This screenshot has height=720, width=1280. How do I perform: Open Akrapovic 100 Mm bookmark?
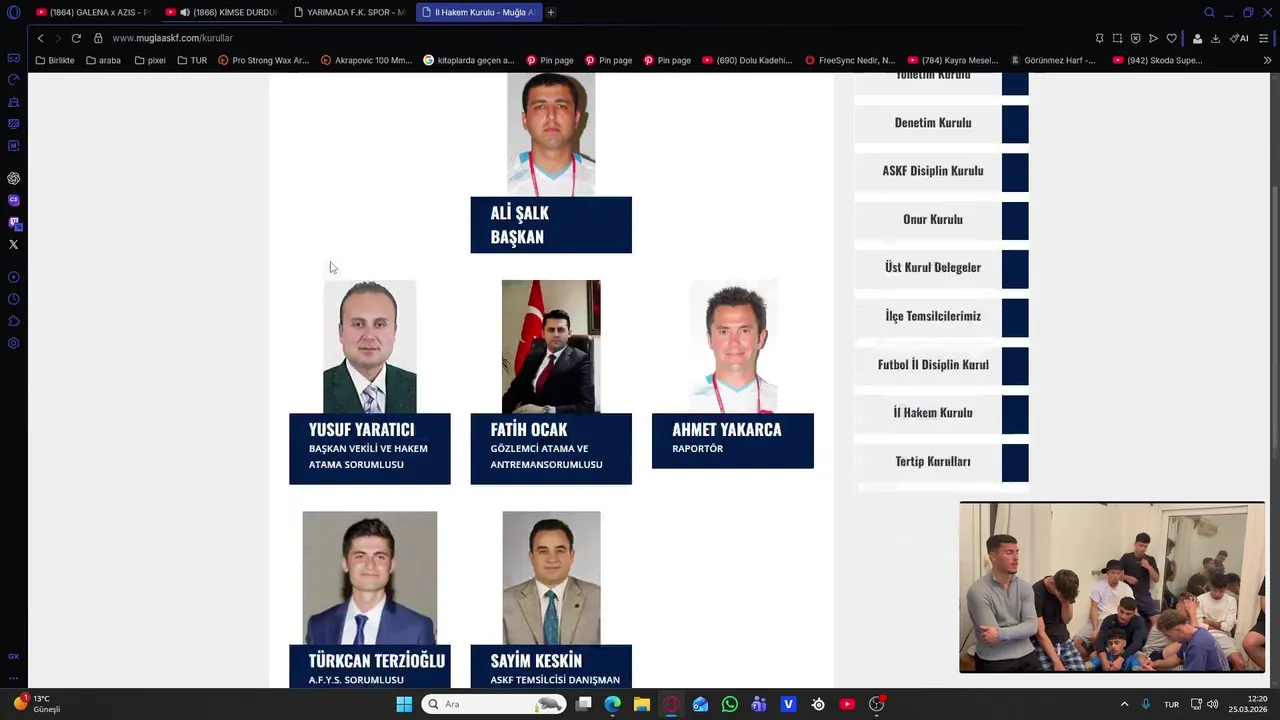coord(366,60)
